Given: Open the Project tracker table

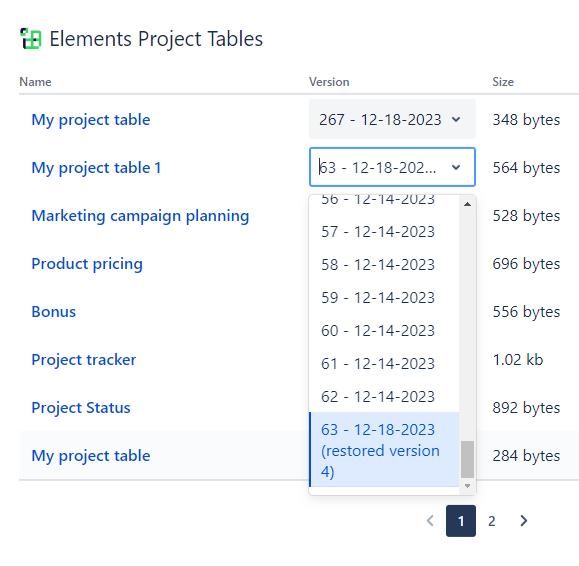Looking at the screenshot, I should (x=84, y=360).
